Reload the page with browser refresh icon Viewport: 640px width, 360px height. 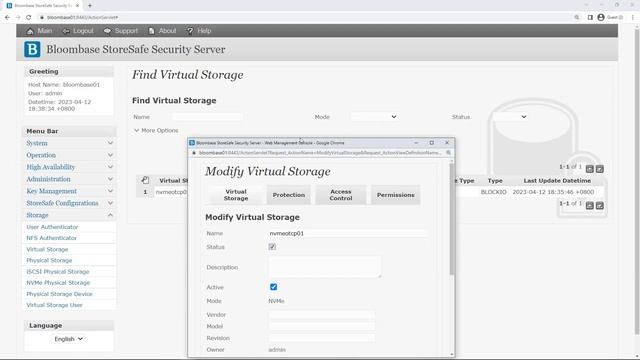pos(29,18)
